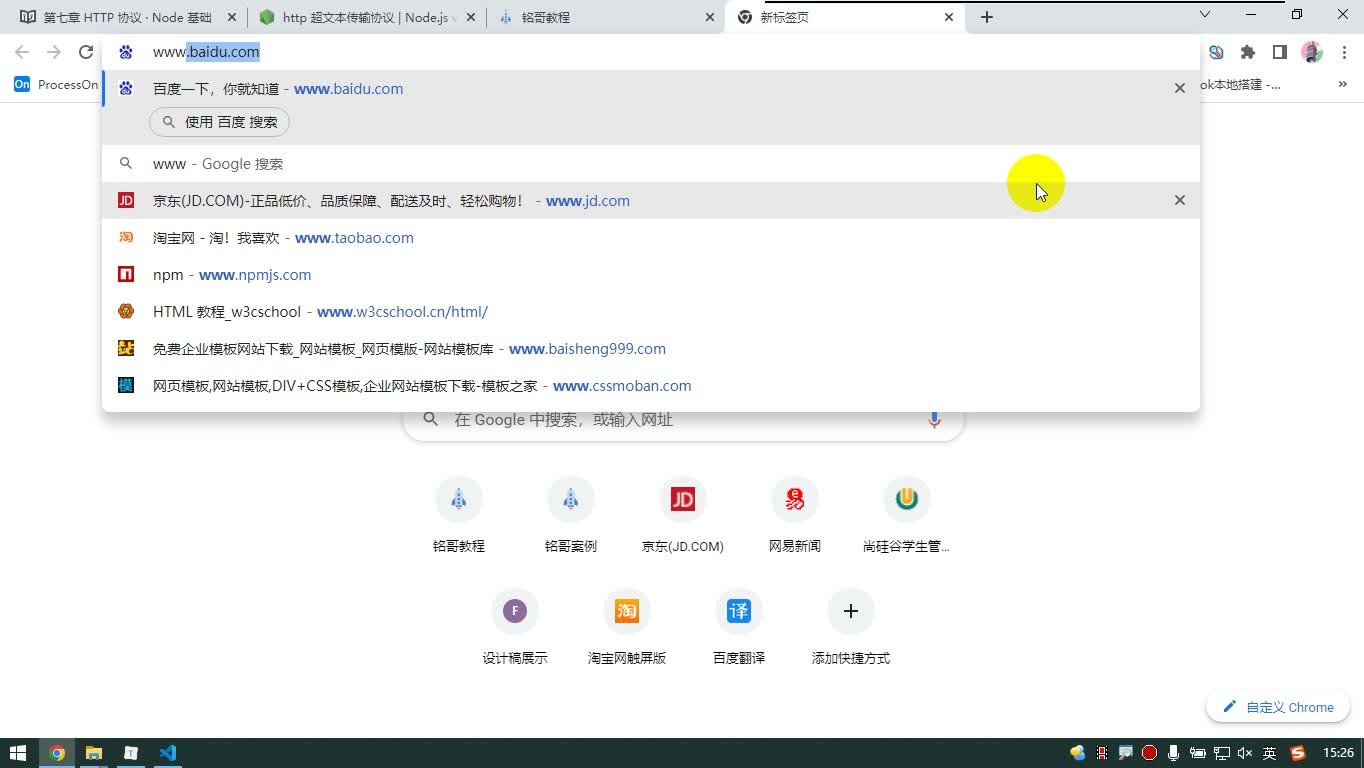Close the 新标签页 tab
1364x768 pixels.
click(949, 17)
